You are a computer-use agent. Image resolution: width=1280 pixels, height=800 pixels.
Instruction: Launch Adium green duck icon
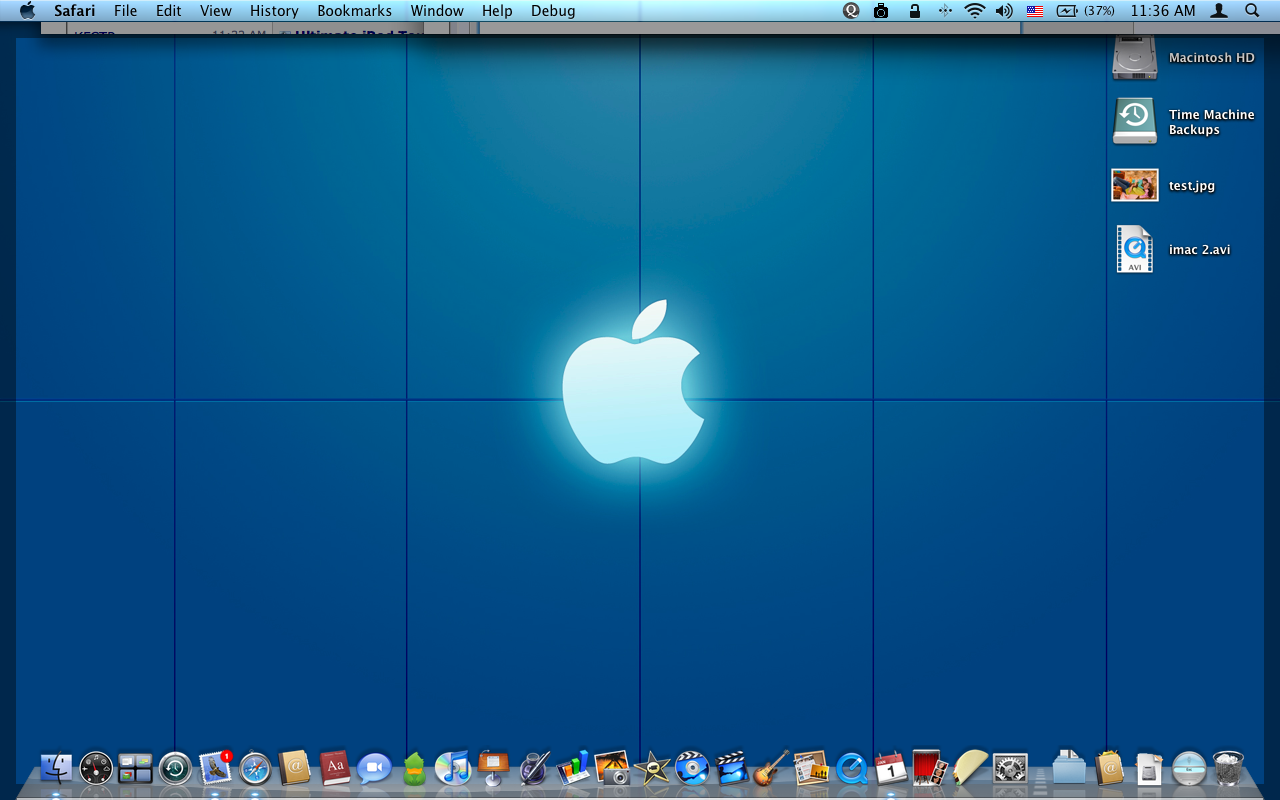pyautogui.click(x=414, y=768)
